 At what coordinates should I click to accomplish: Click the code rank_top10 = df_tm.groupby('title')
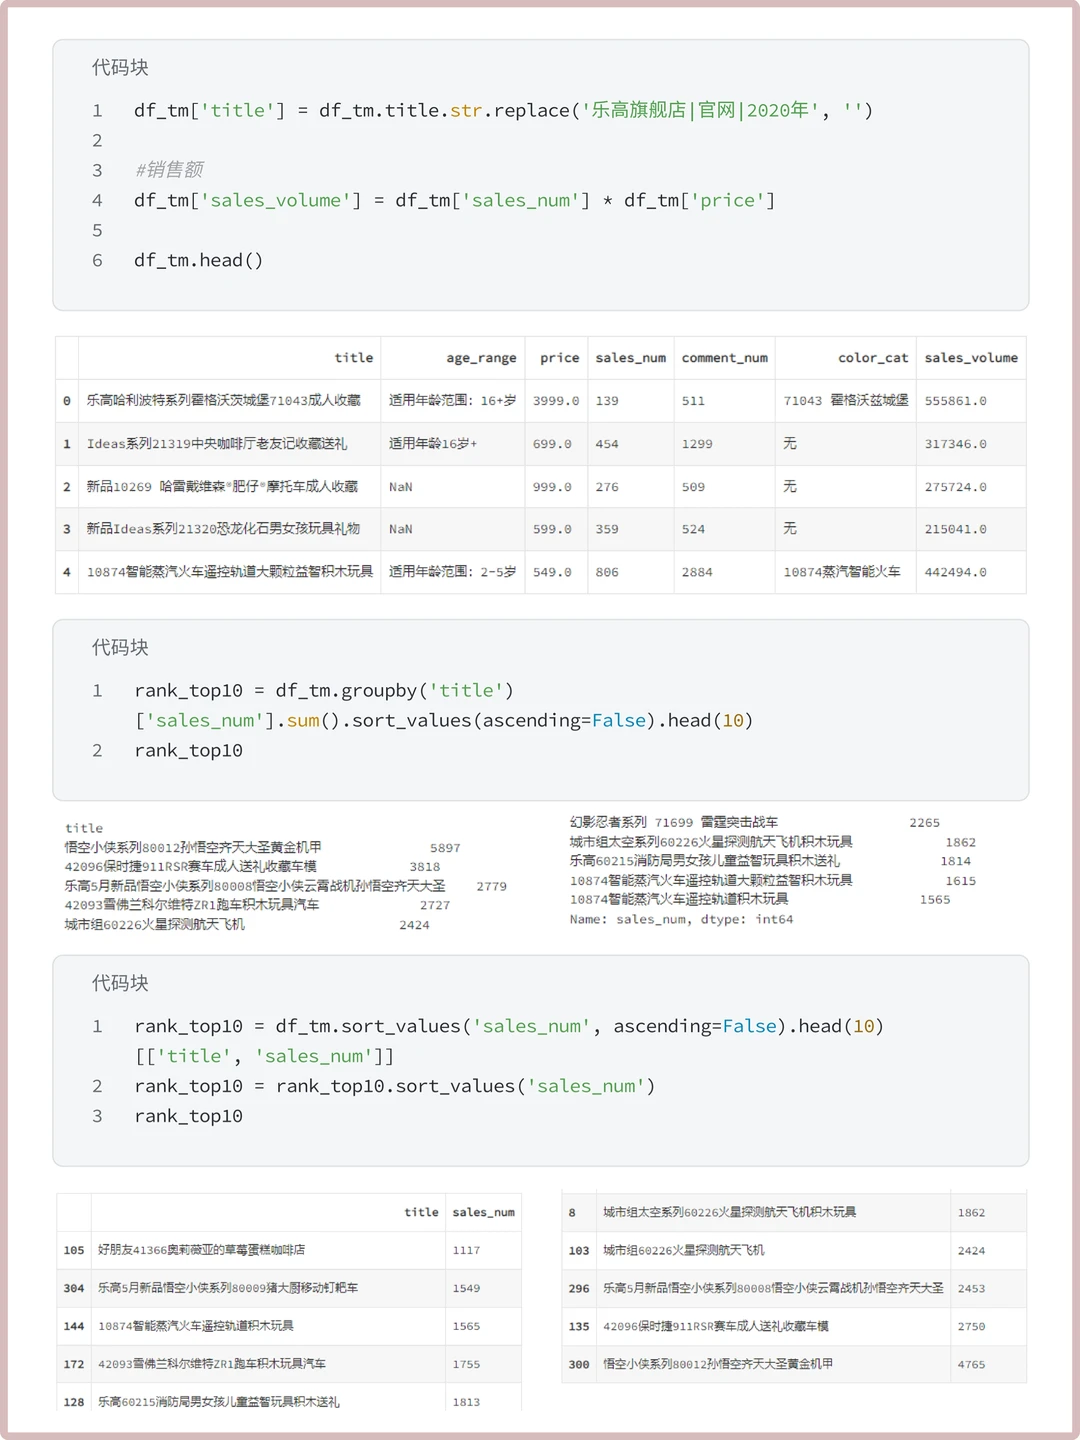[x=324, y=690]
